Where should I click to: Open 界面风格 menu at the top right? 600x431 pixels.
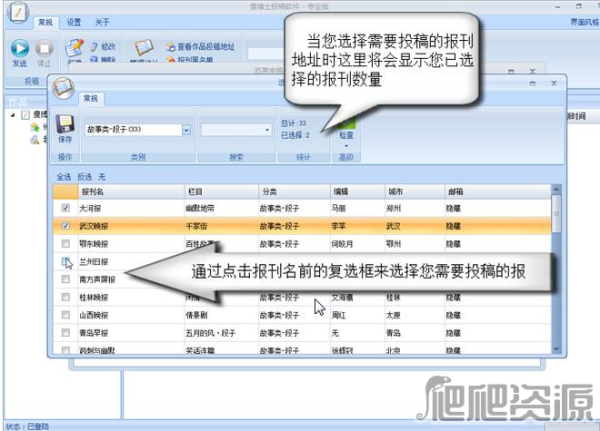coord(585,22)
